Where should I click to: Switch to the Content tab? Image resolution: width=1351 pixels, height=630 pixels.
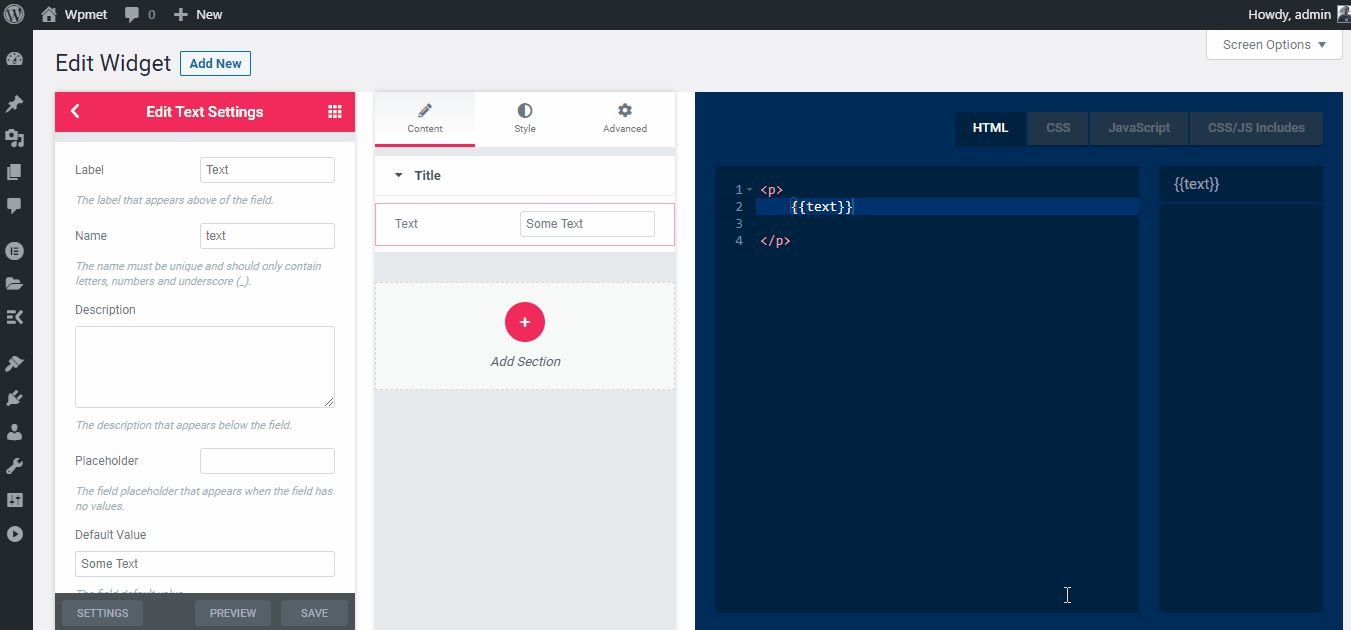425,119
